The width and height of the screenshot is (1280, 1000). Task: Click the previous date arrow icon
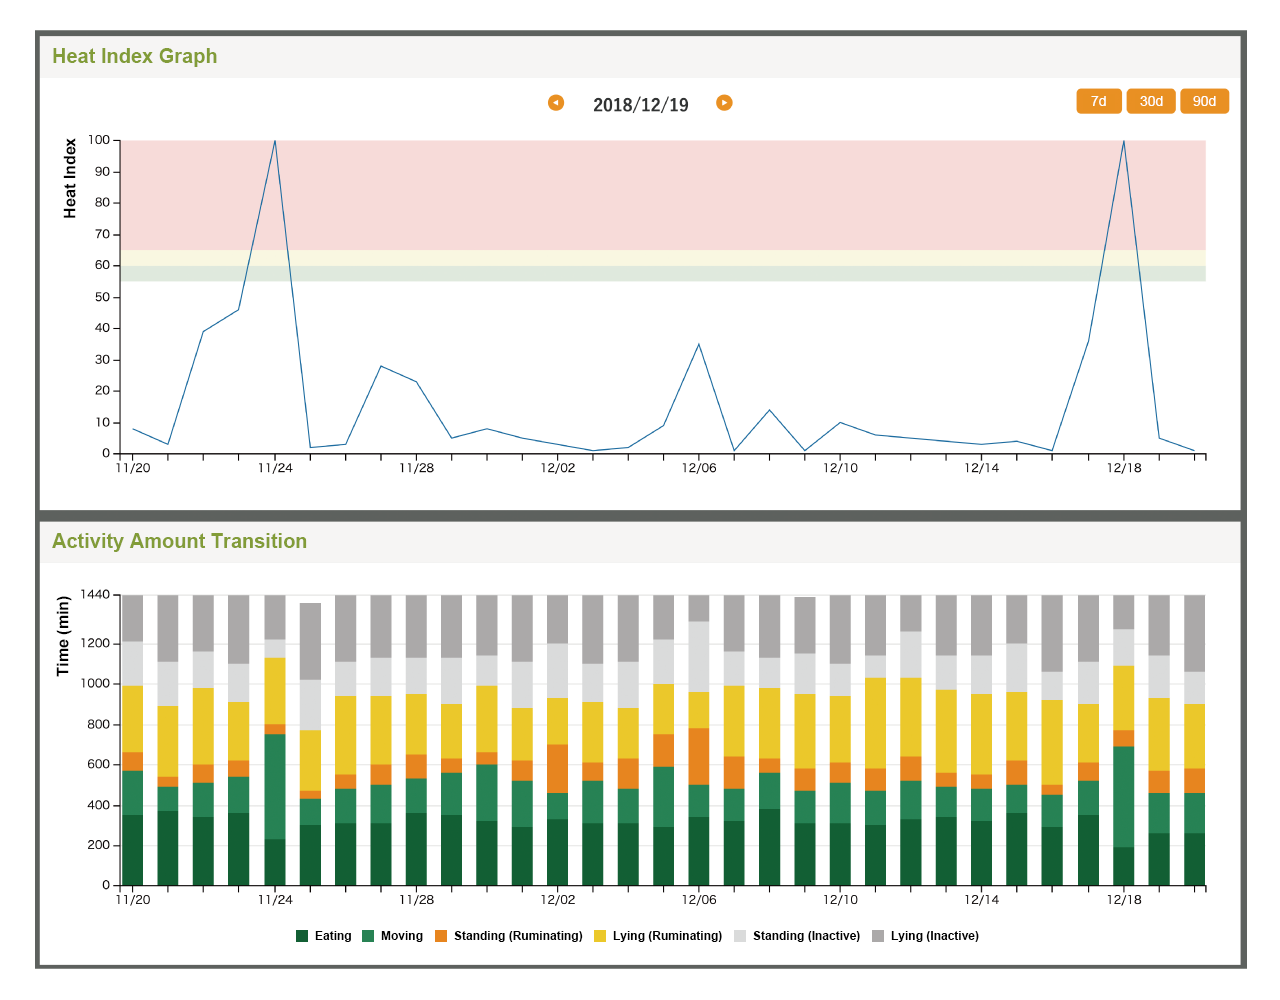[x=556, y=103]
